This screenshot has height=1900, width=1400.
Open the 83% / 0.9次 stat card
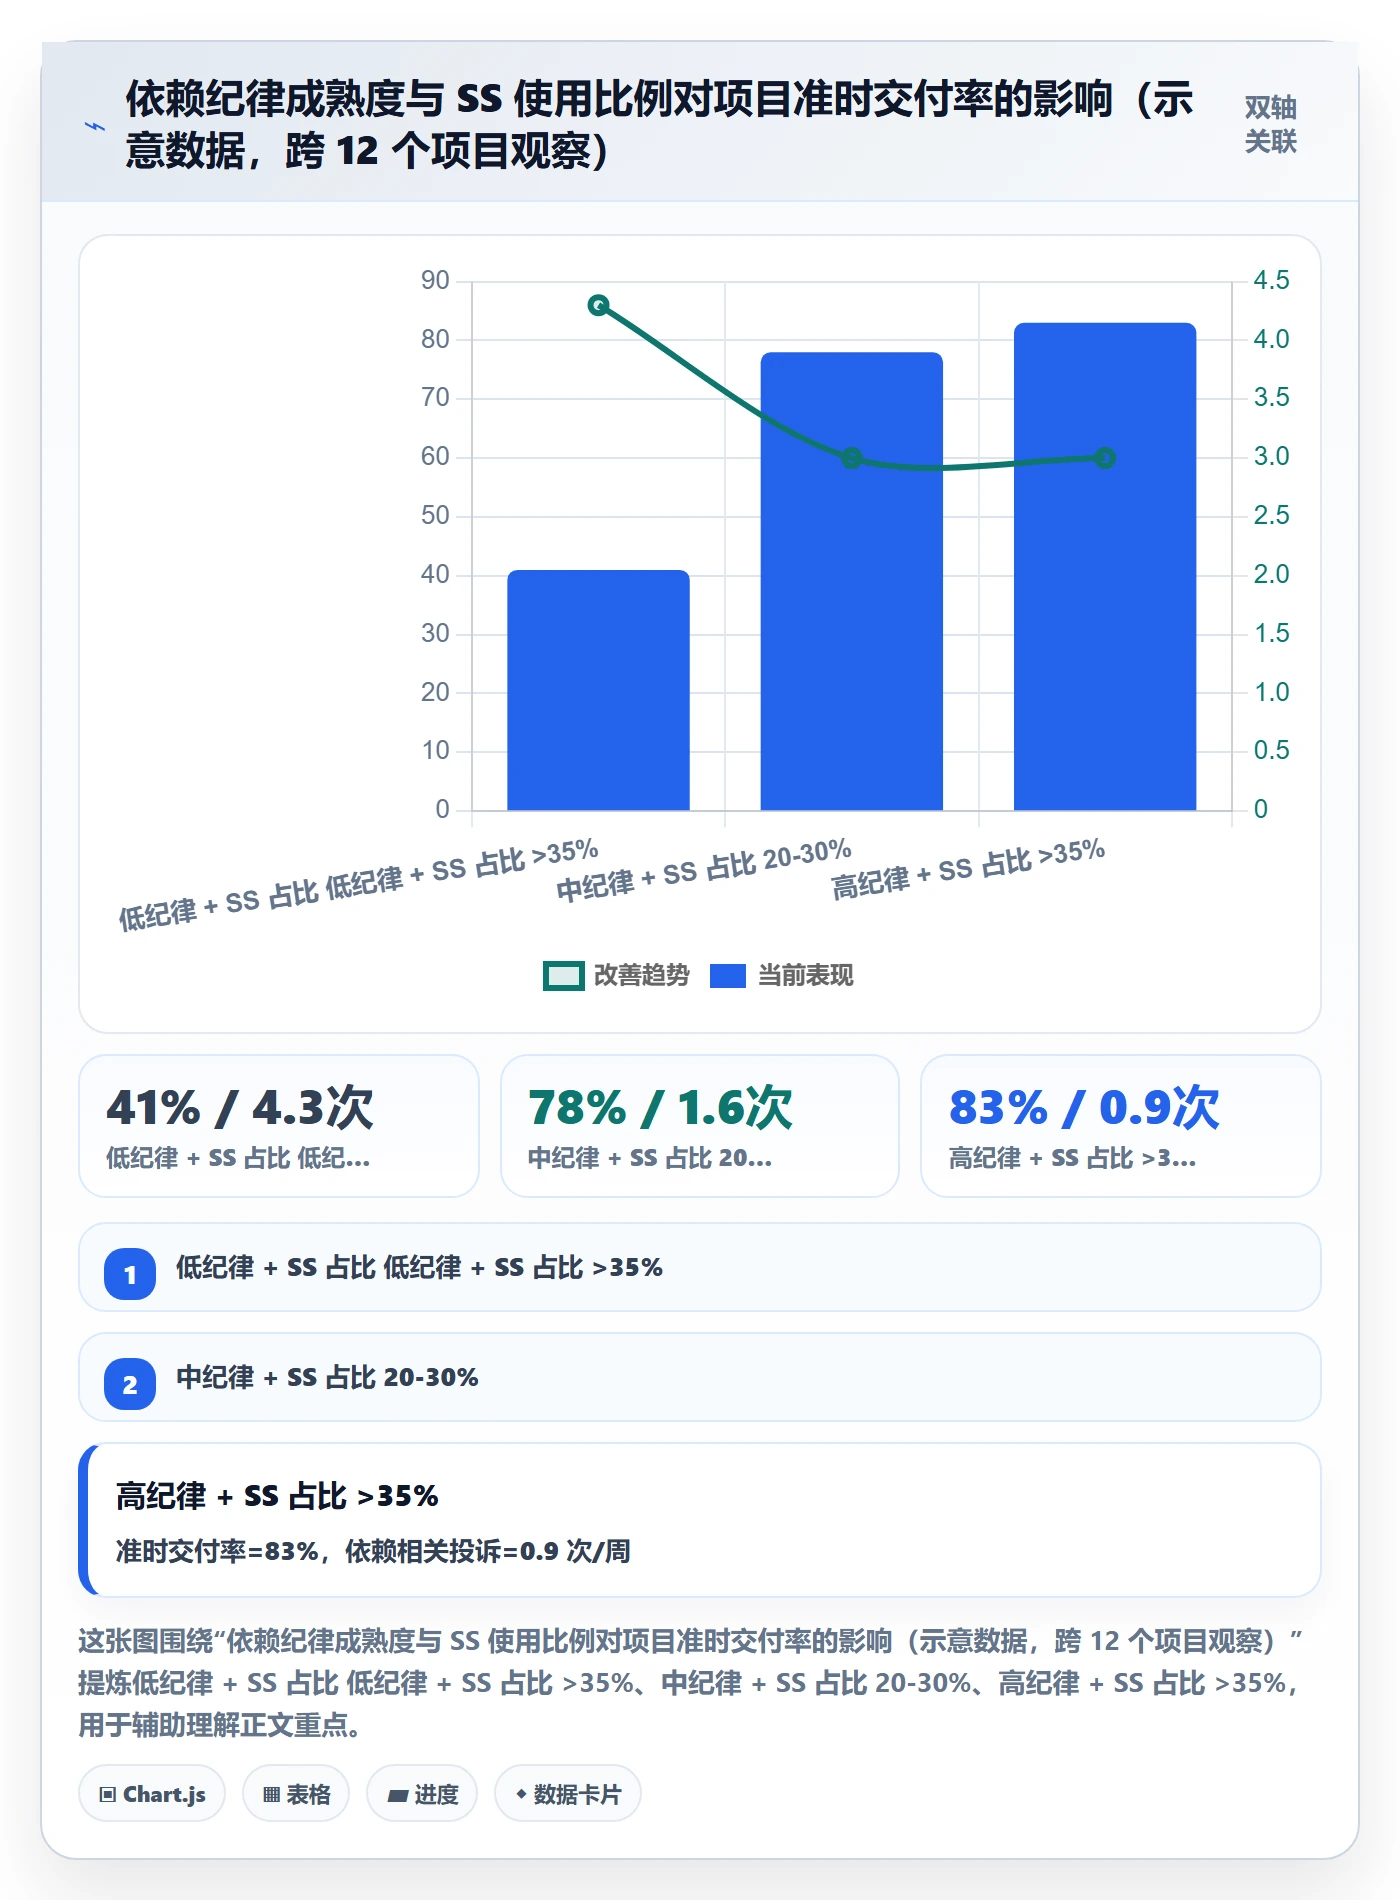coord(1121,1126)
